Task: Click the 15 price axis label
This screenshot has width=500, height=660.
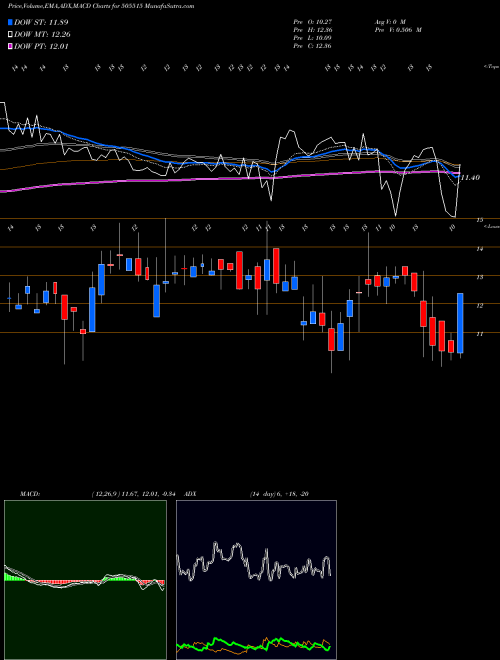Action: [479, 220]
